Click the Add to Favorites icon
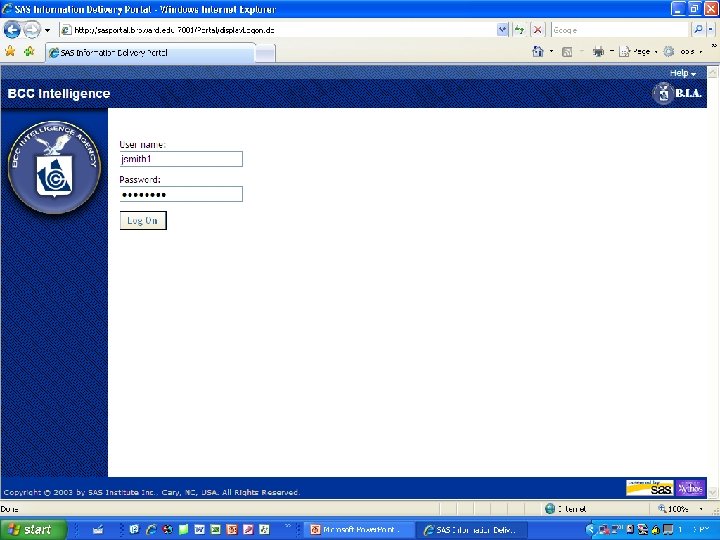The image size is (720, 540). click(29, 51)
